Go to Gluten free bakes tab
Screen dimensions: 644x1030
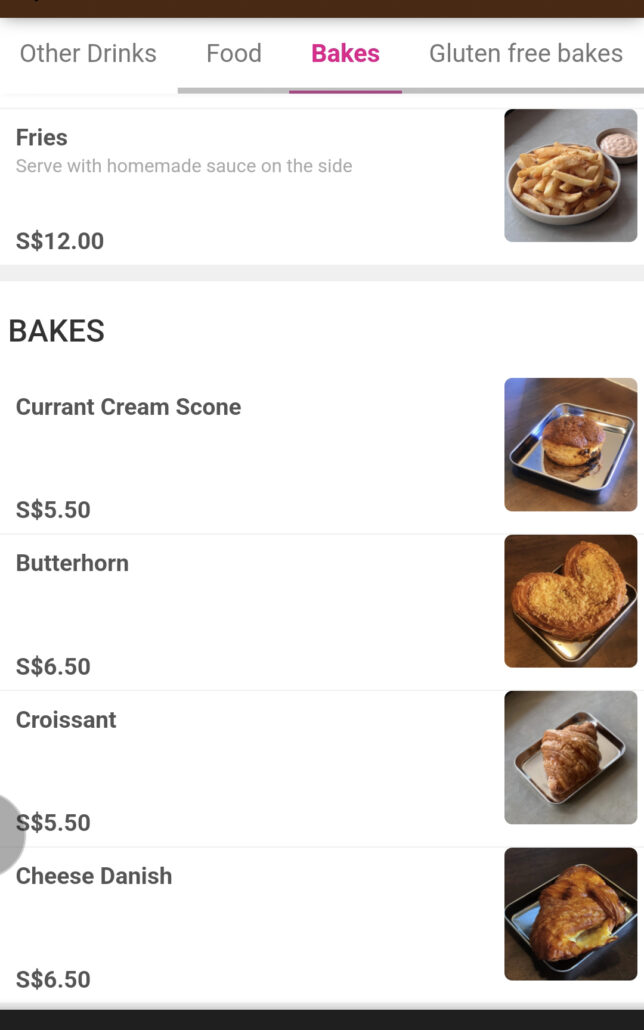tap(525, 53)
